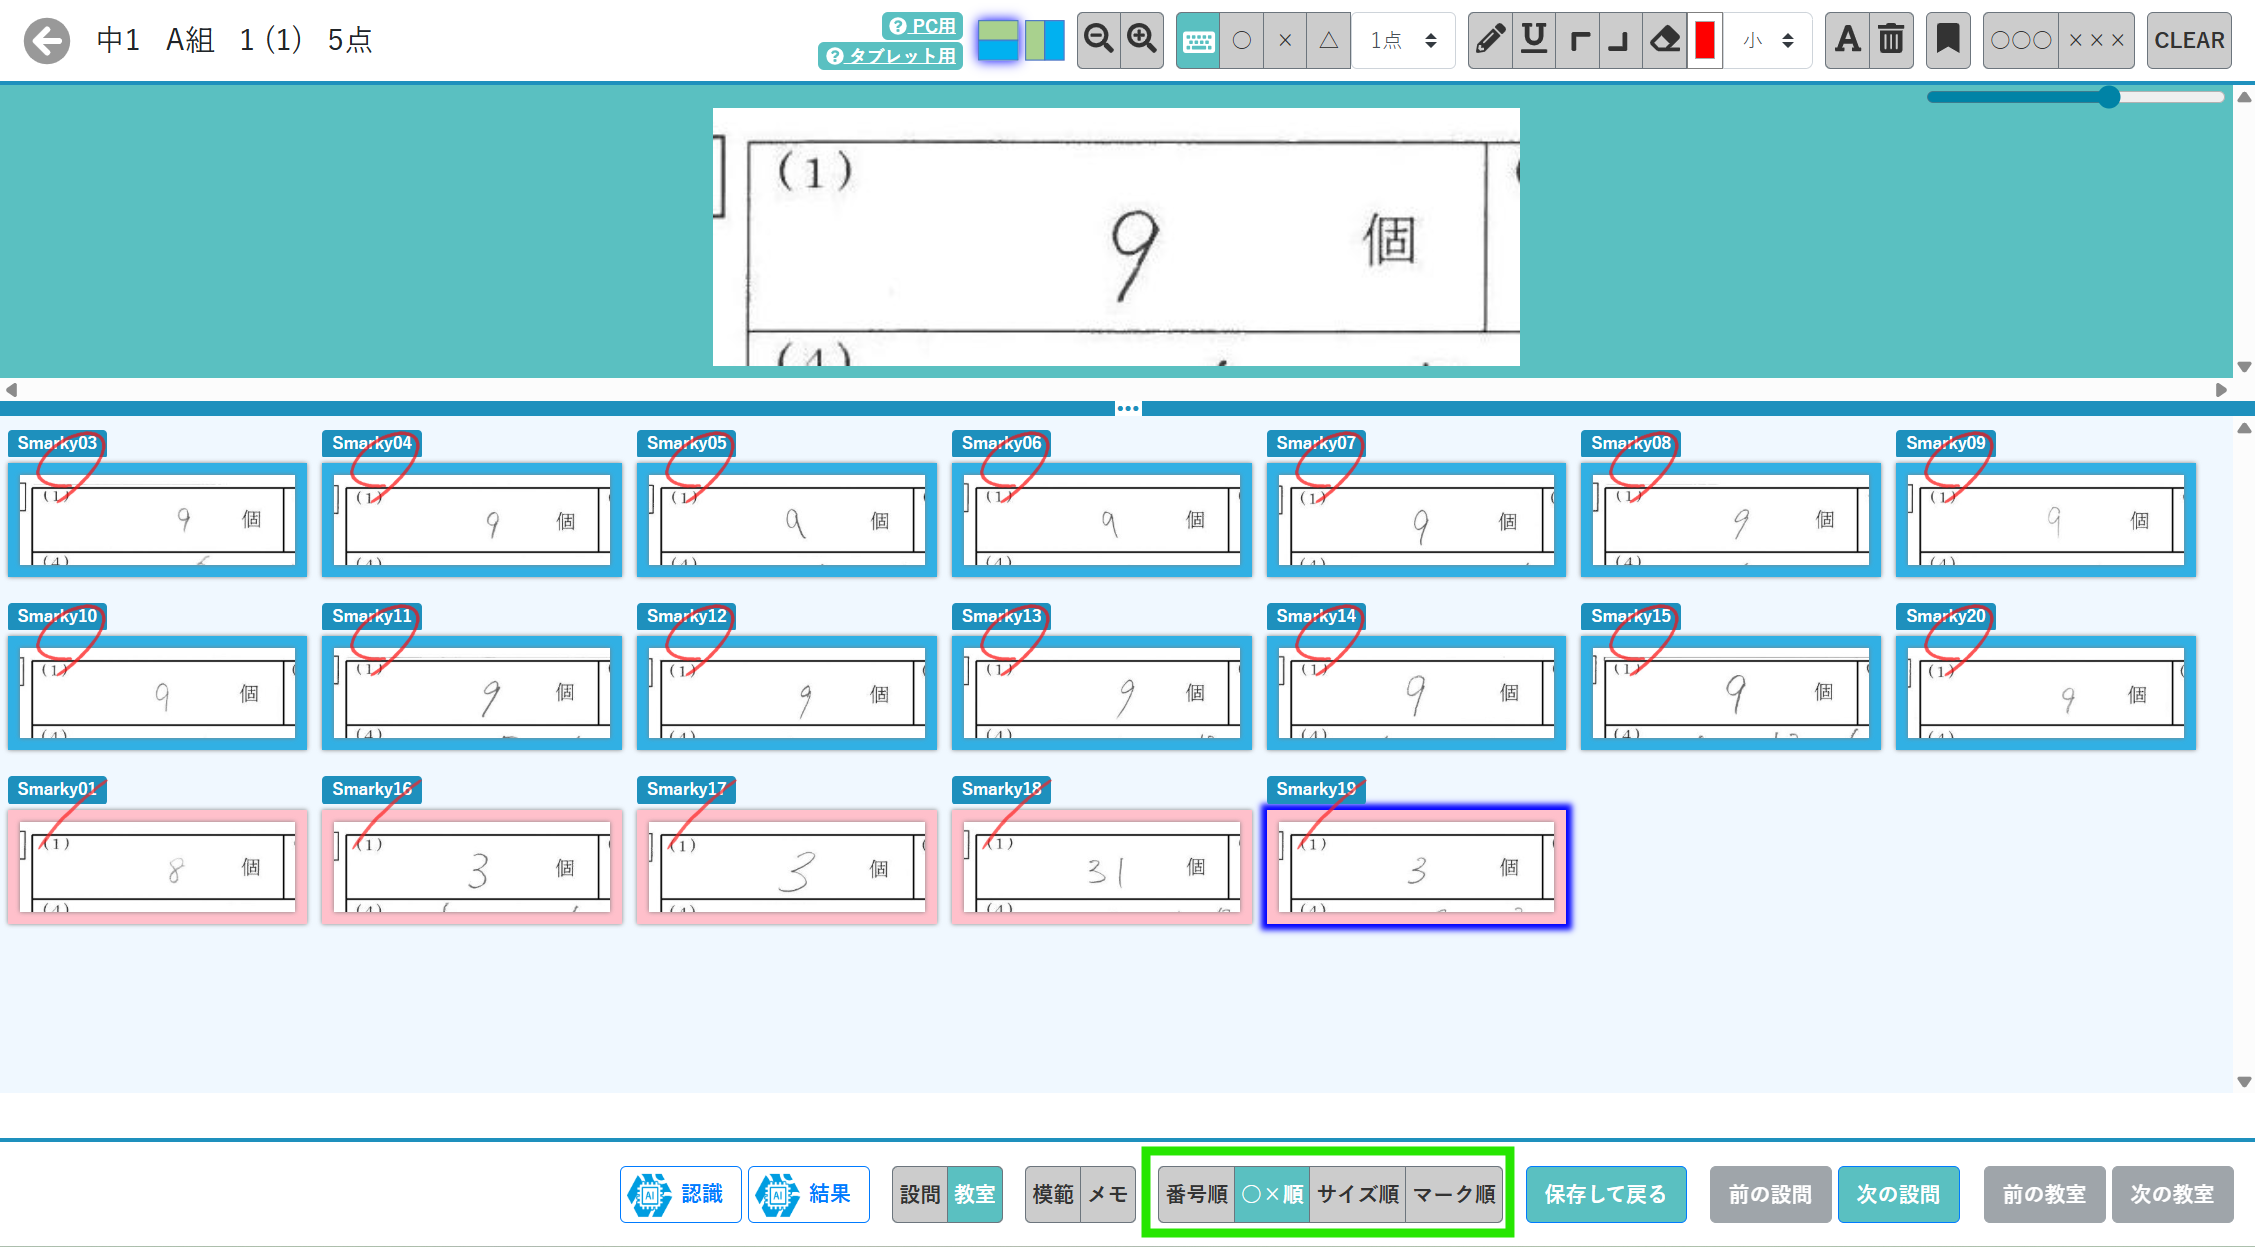Viewport: 2255px width, 1247px height.
Task: Click the bookmark icon
Action: tap(1947, 40)
